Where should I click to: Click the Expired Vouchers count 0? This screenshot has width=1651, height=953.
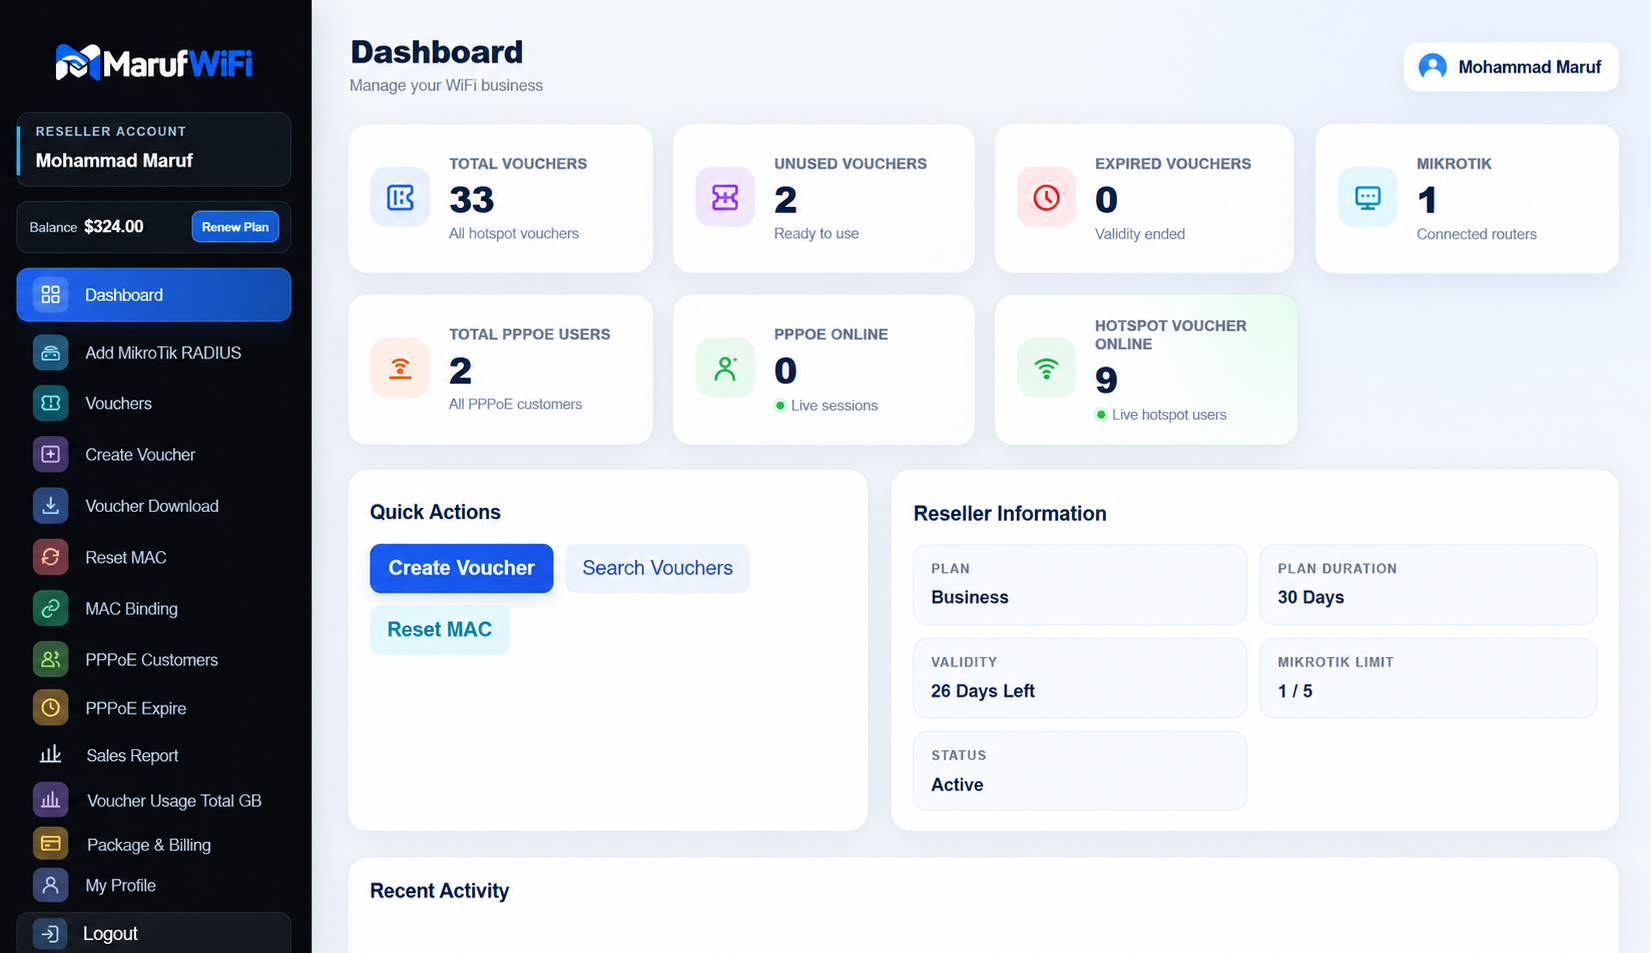pyautogui.click(x=1106, y=200)
